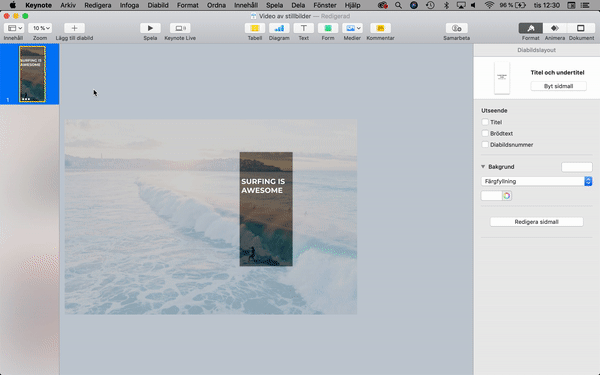This screenshot has width=600, height=375.
Task: Select slide 1 thumbnail in navigator
Action: [33, 74]
